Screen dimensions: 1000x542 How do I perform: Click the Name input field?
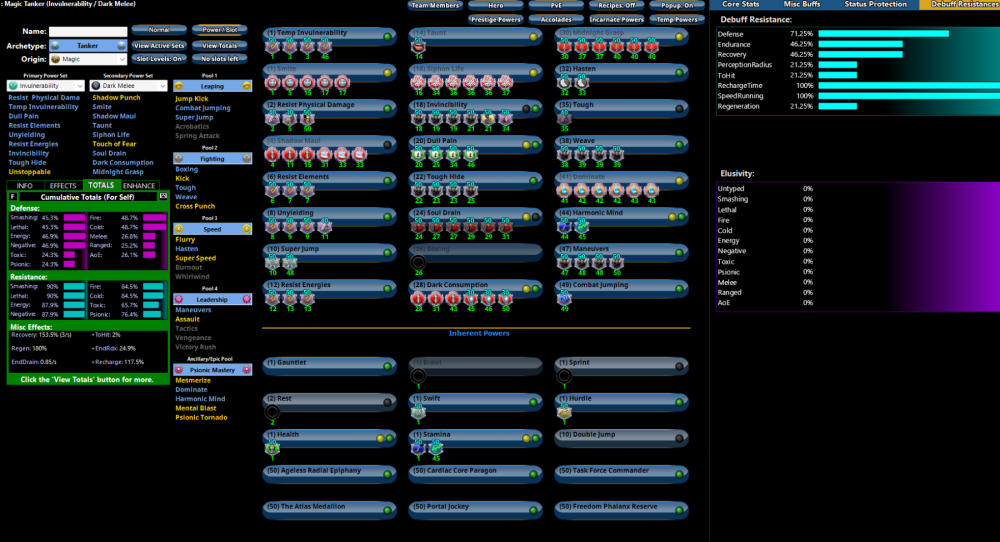tap(88, 31)
